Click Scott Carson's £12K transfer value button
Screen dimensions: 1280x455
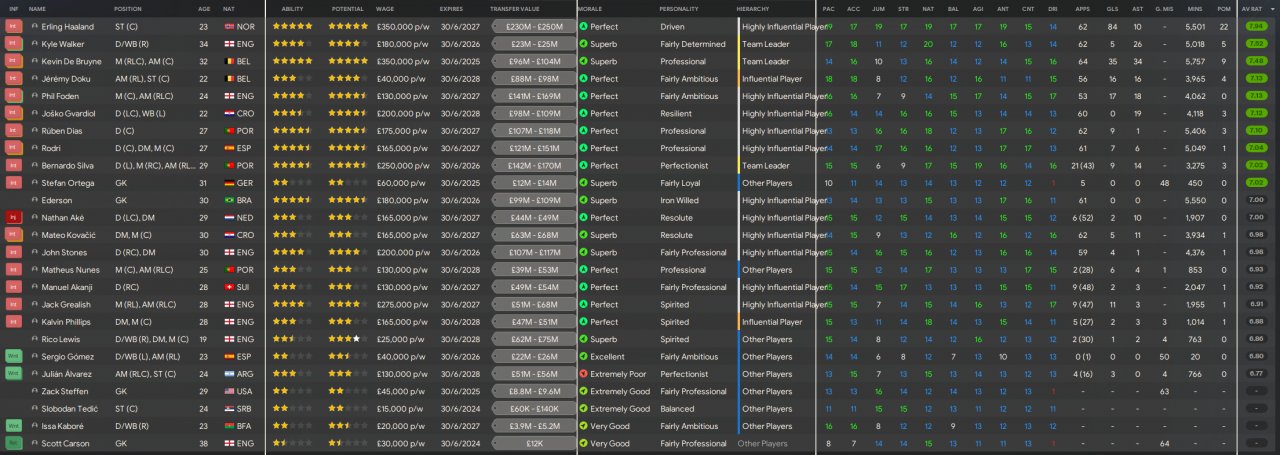(x=534, y=443)
